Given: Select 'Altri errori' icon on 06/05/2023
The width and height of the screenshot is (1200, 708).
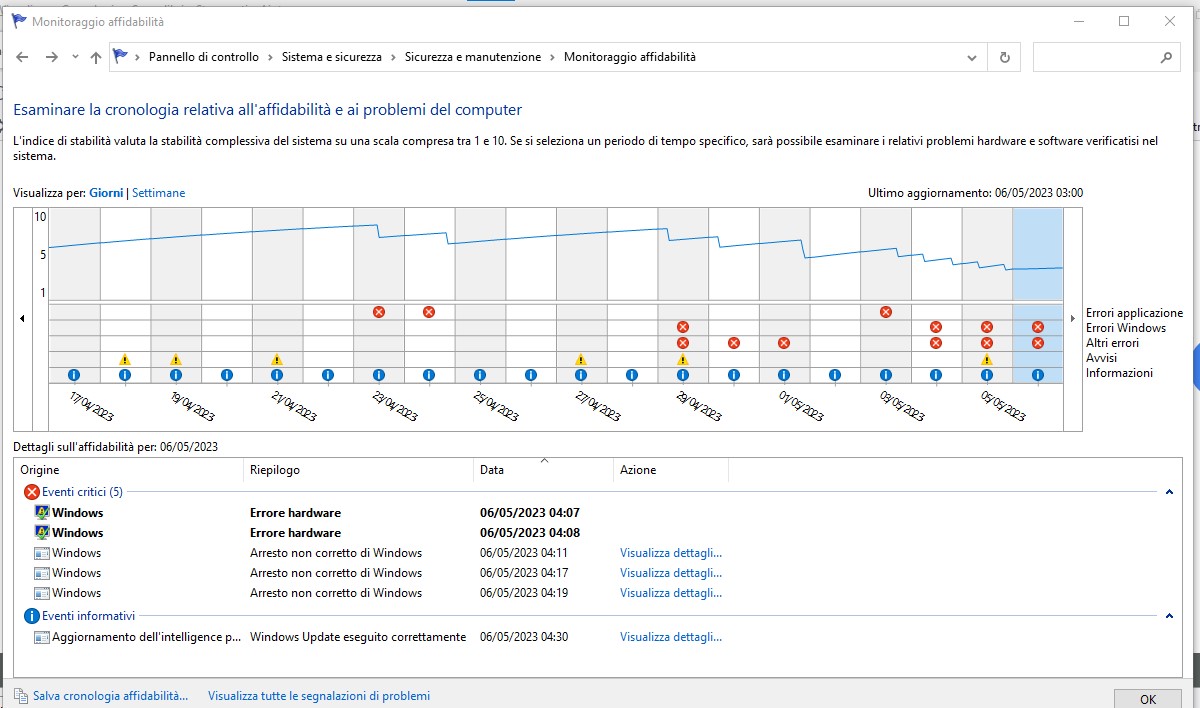Looking at the screenshot, I should click(1038, 343).
